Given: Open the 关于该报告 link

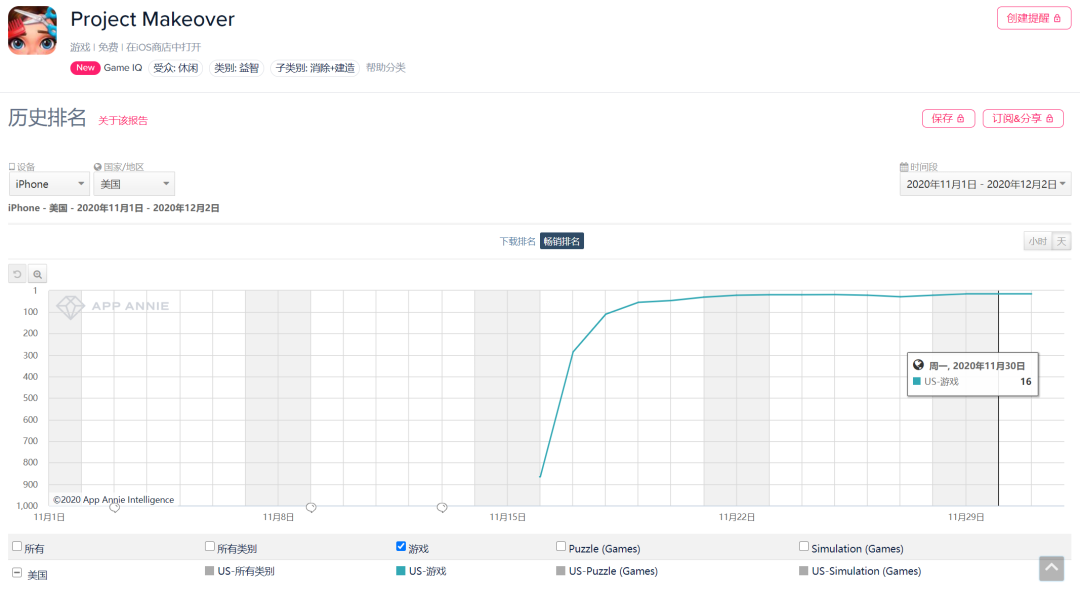Looking at the screenshot, I should point(123,121).
